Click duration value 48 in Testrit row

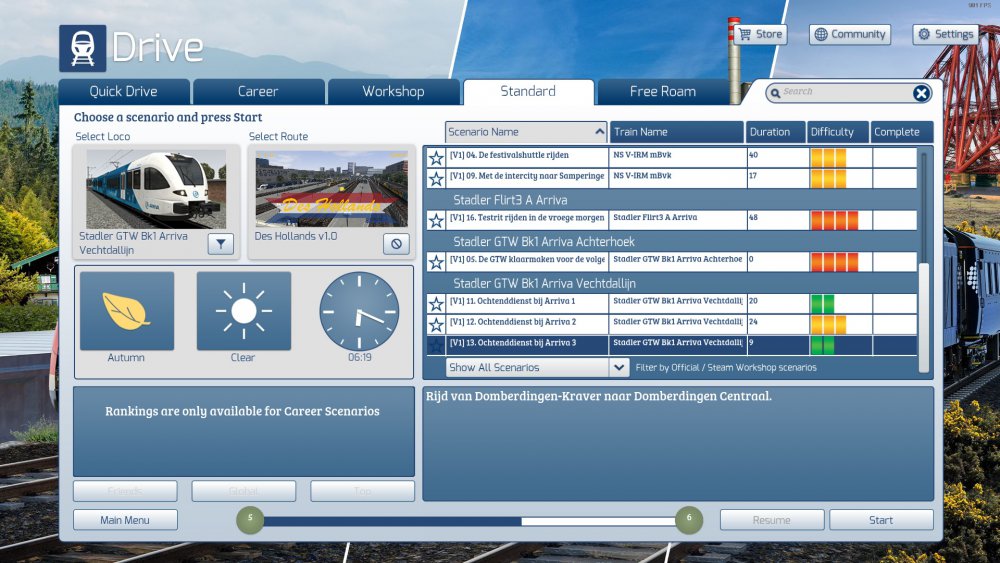click(x=753, y=217)
